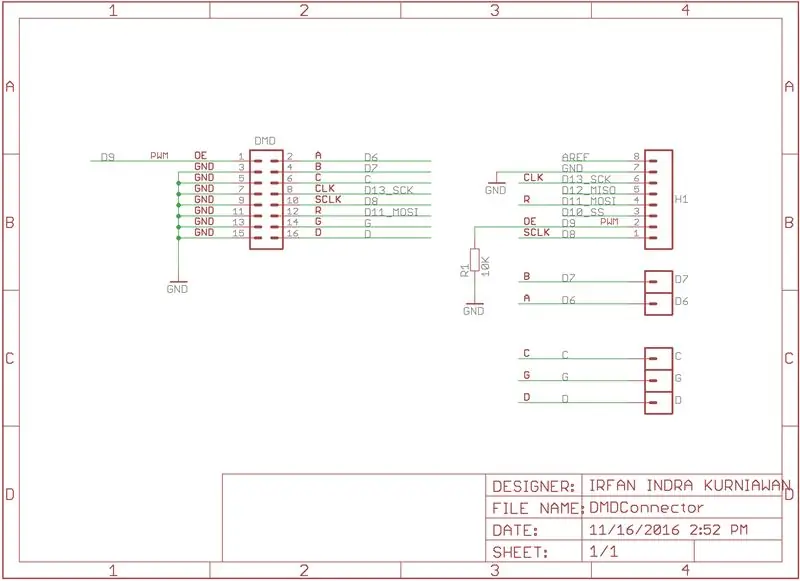The image size is (800, 581).
Task: Click the SHEET: field label
Action: tap(520, 552)
